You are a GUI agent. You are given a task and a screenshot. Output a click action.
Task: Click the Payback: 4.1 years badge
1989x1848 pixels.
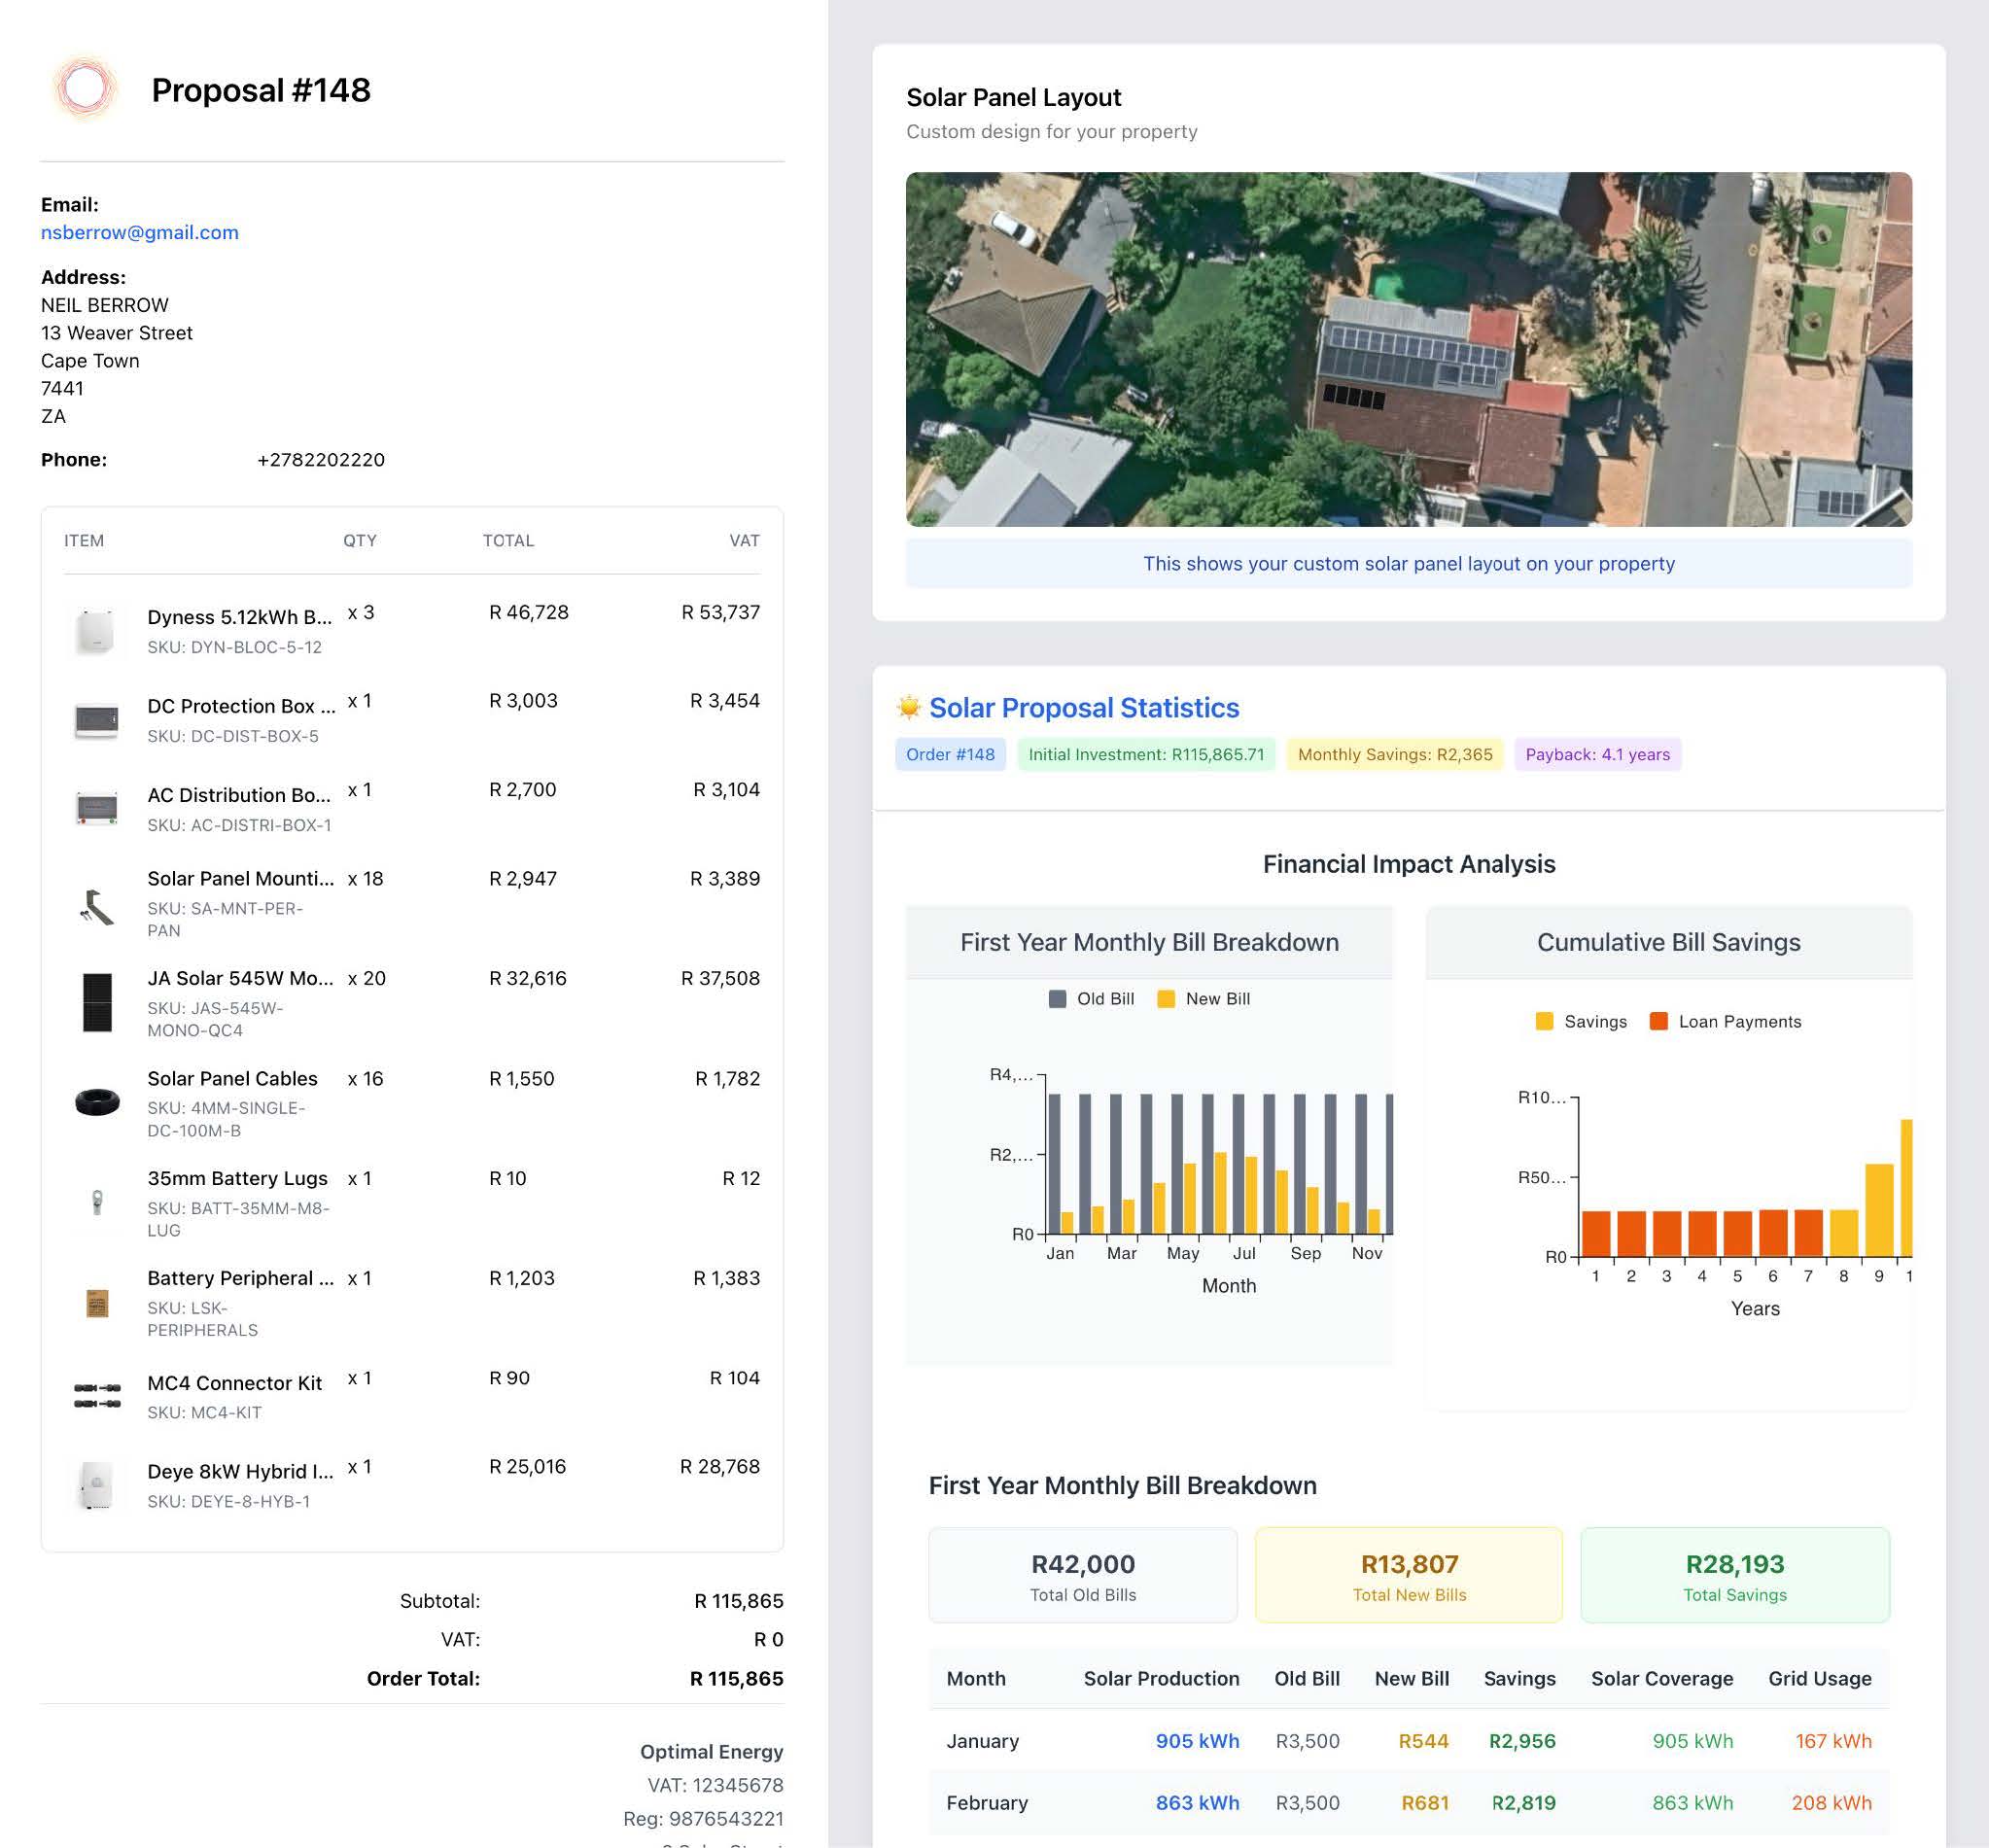coord(1597,754)
